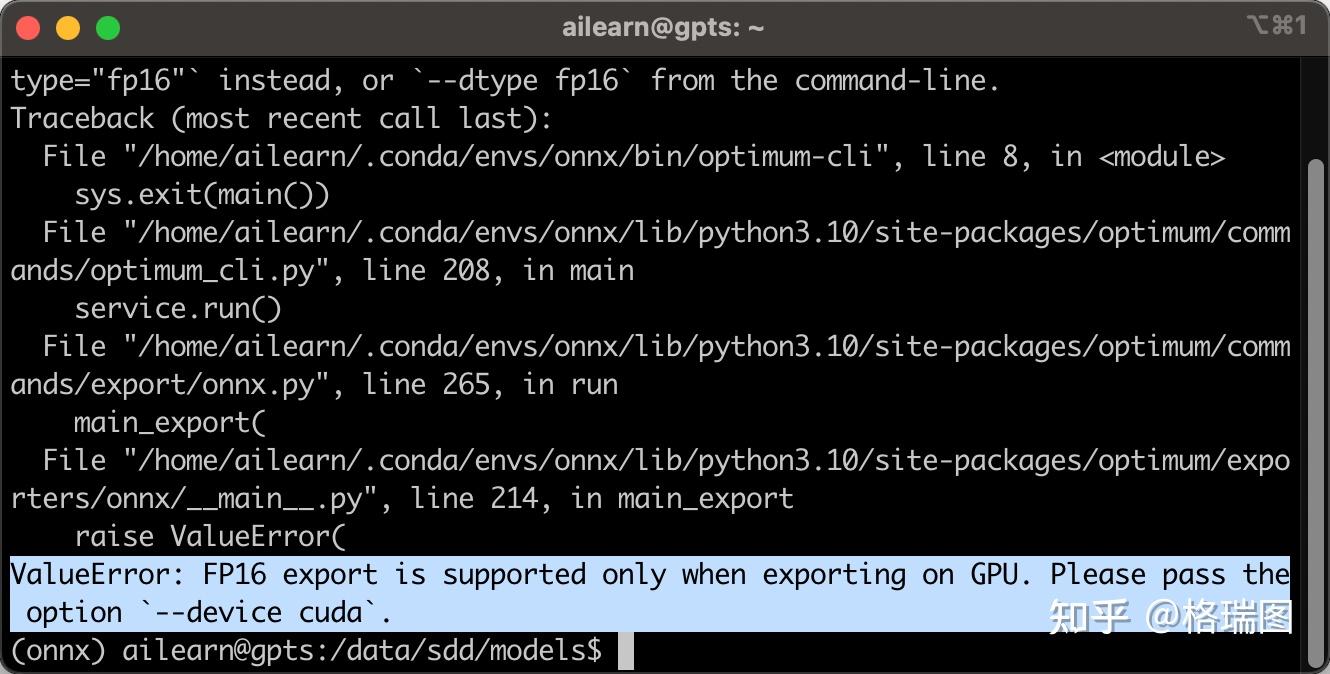Click the sys.exit(main()) code line

pyautogui.click(x=202, y=194)
